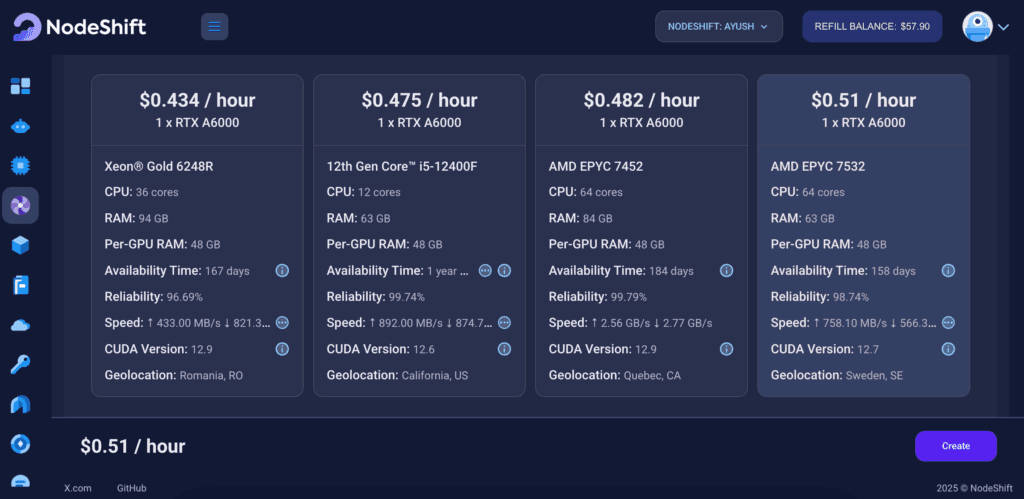
Task: Open the dashboard grid icon in sidebar
Action: pyautogui.click(x=20, y=86)
